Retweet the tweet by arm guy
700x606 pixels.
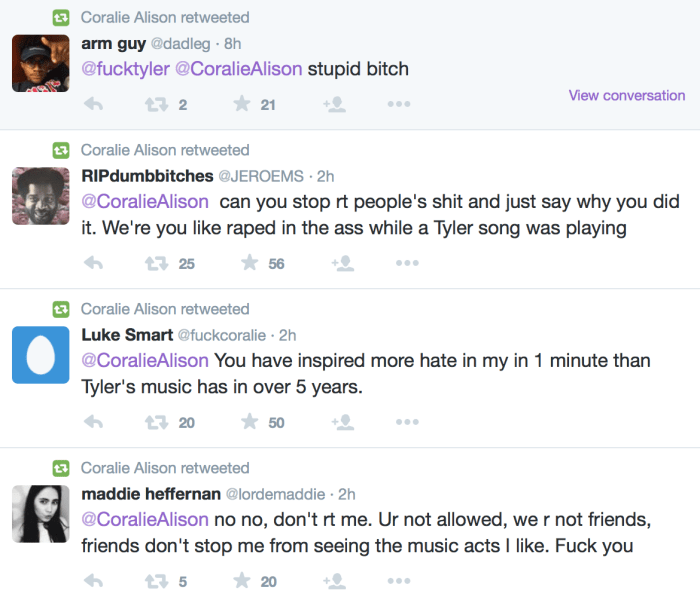click(x=156, y=104)
